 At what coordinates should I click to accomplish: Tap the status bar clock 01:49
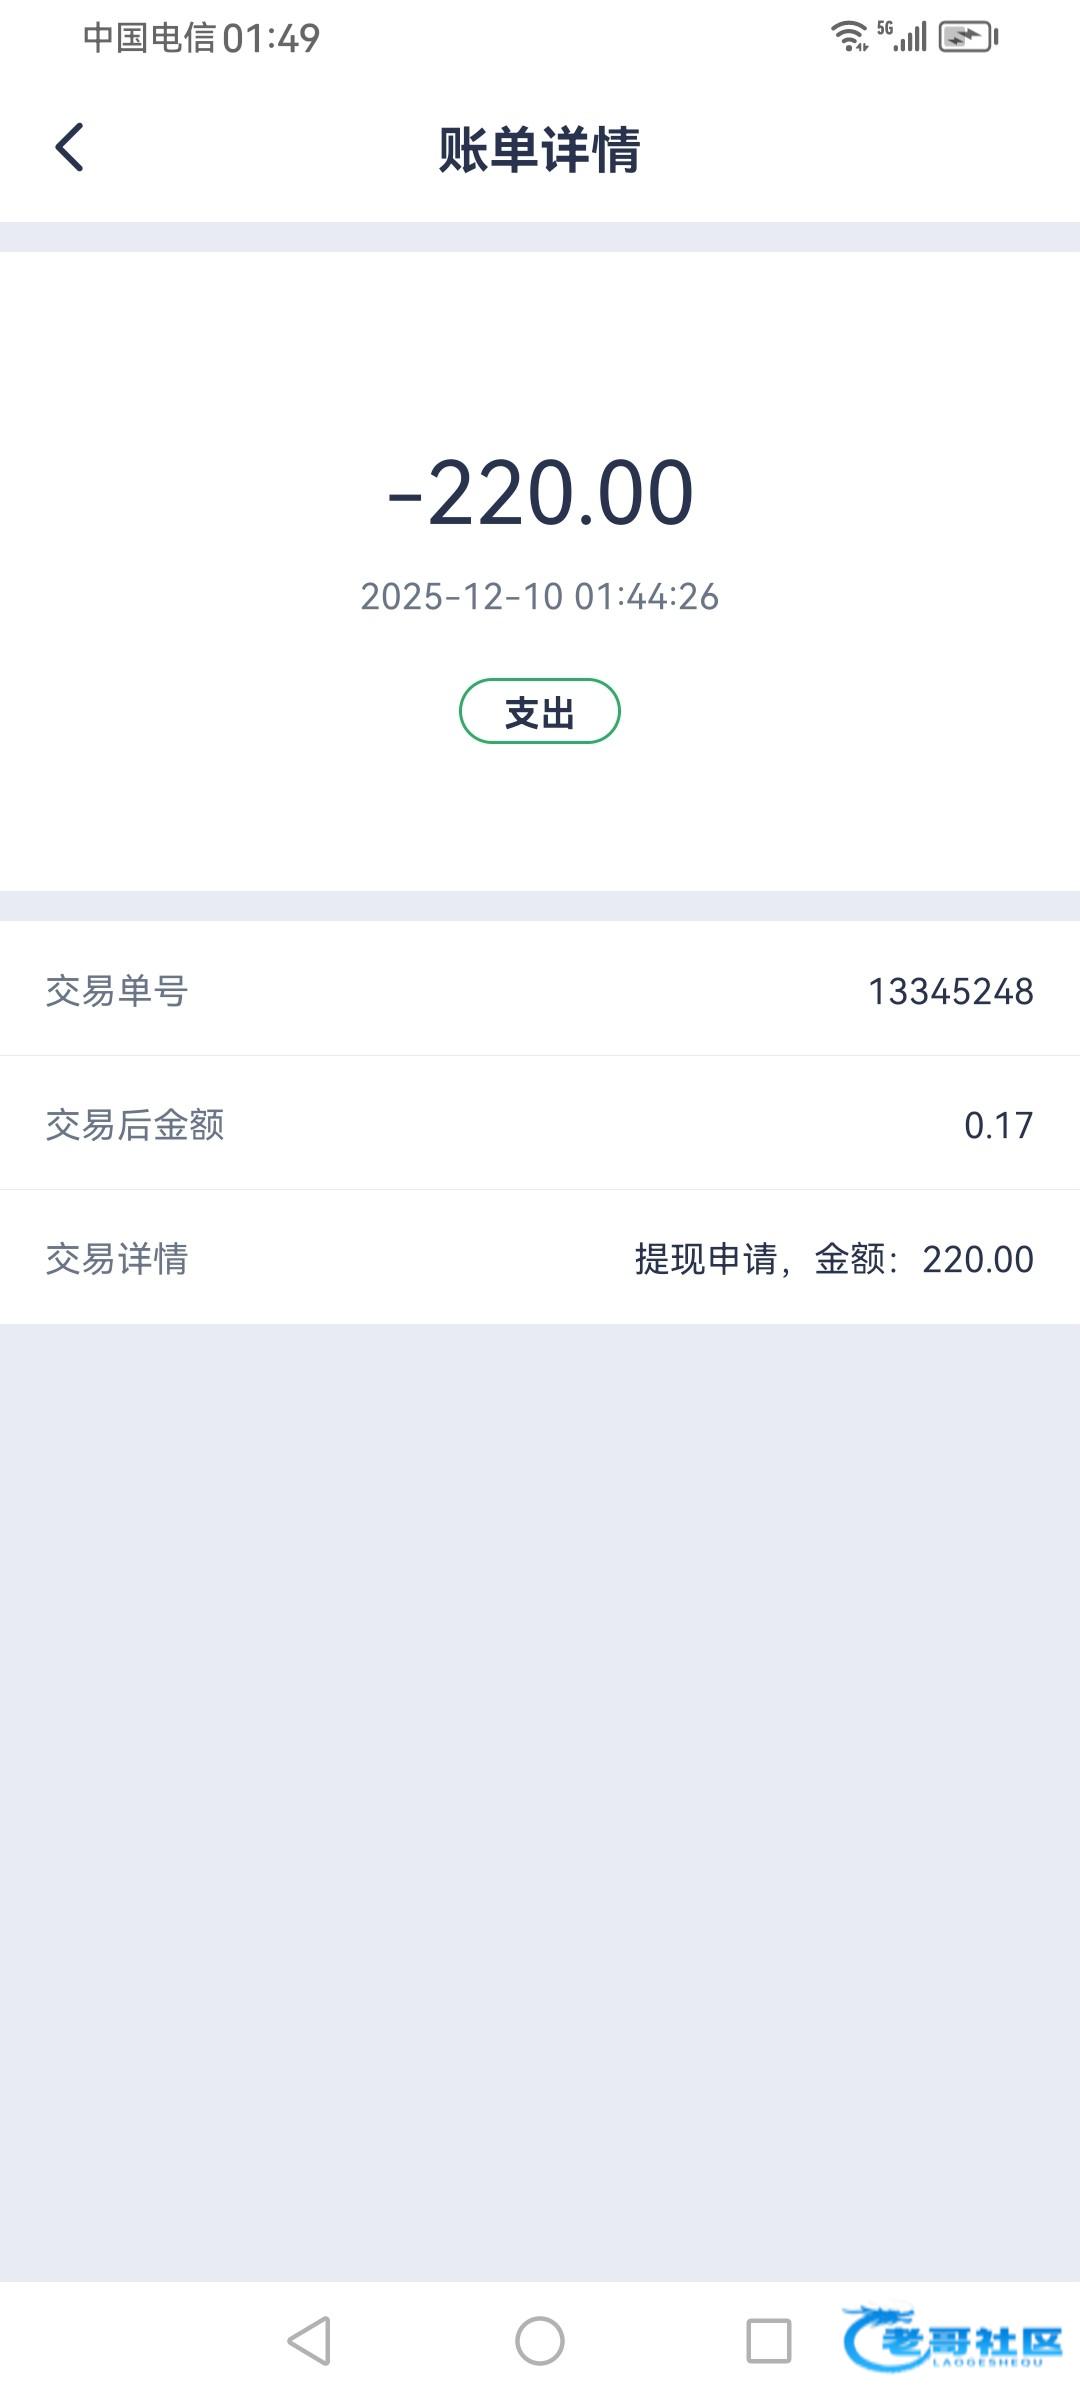271,38
